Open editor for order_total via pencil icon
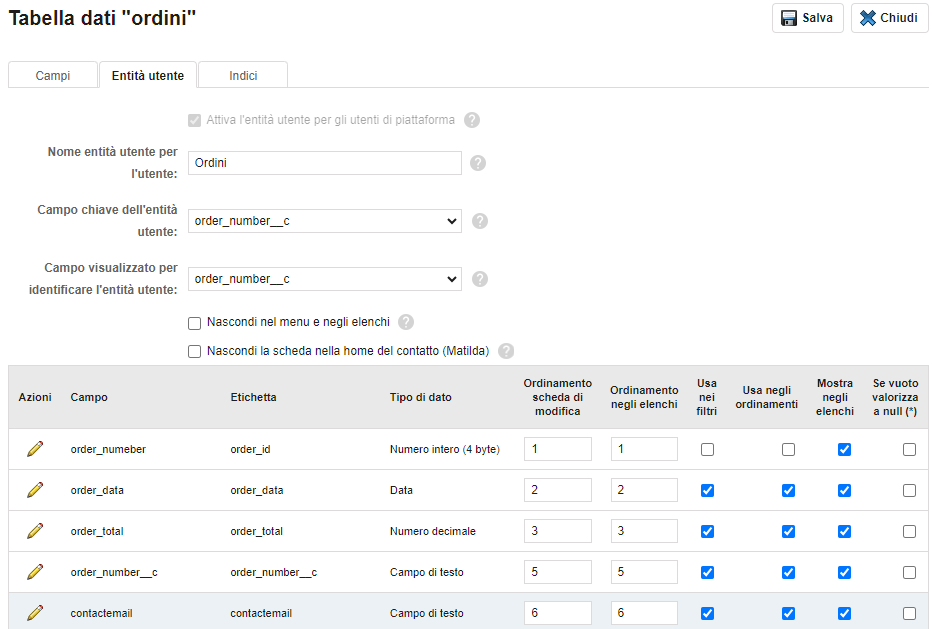This screenshot has width=932, height=629. pos(35,531)
